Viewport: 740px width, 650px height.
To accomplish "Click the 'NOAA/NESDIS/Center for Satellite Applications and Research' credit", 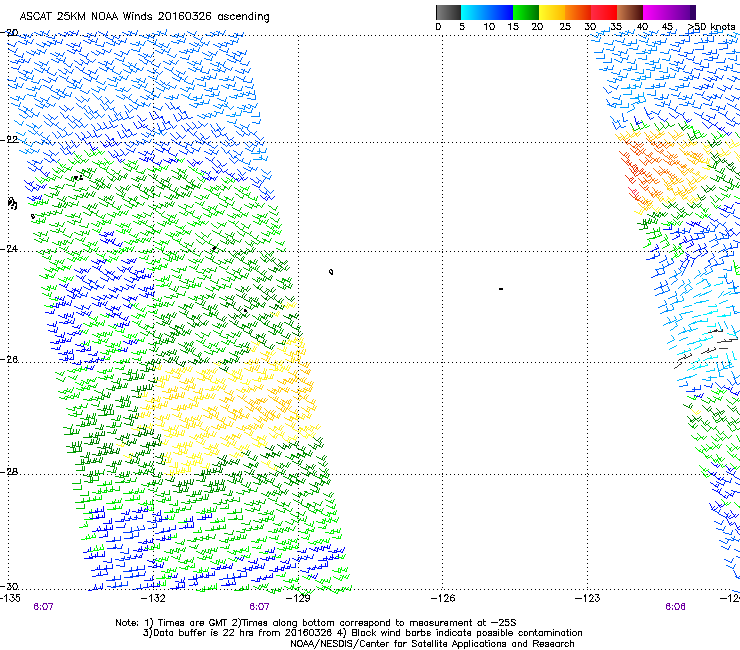I will (x=432, y=644).
